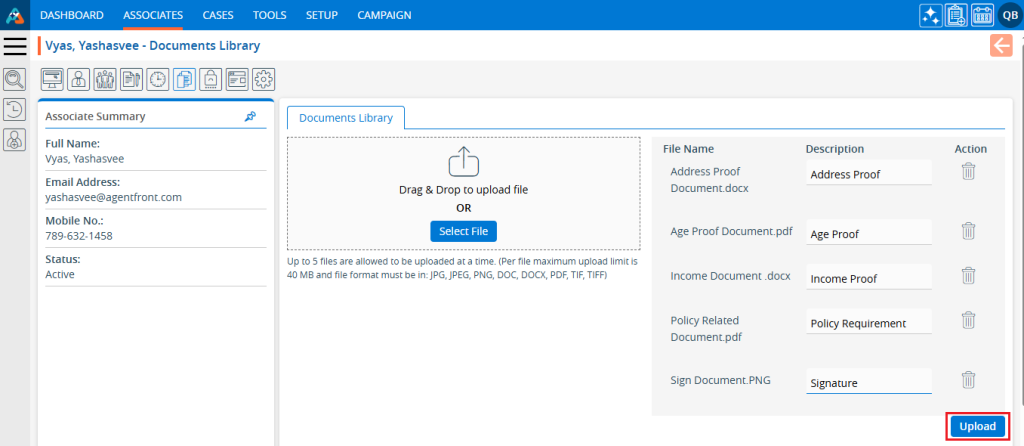Click the Policy Requirement description field
This screenshot has height=446, width=1024.
tap(867, 323)
